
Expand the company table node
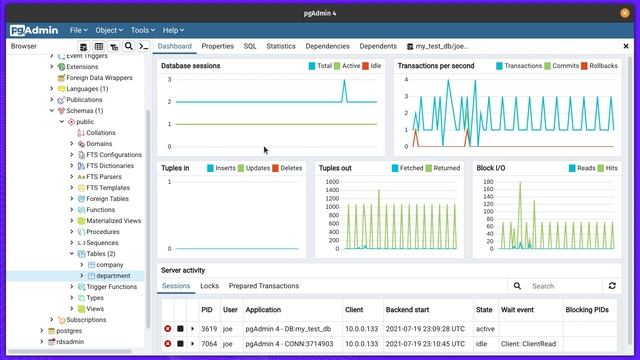coord(82,265)
